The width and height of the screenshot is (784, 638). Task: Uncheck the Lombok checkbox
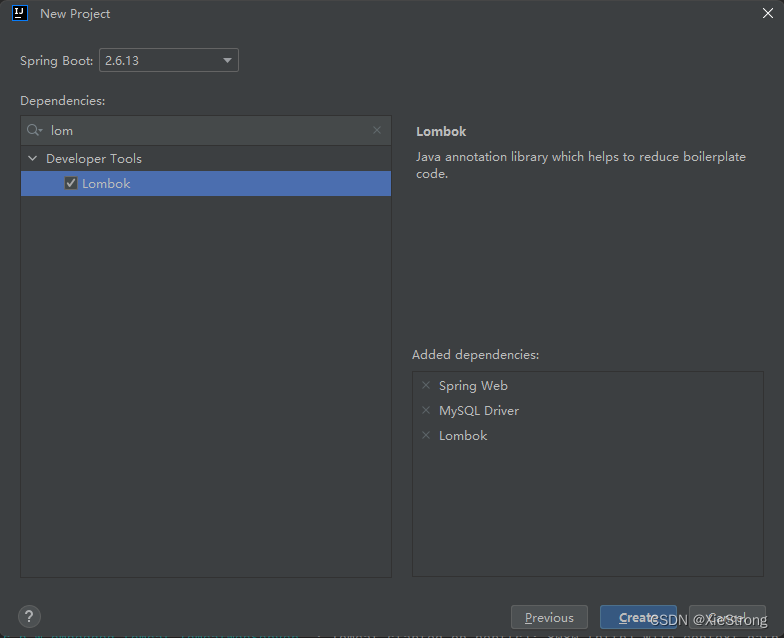[71, 184]
